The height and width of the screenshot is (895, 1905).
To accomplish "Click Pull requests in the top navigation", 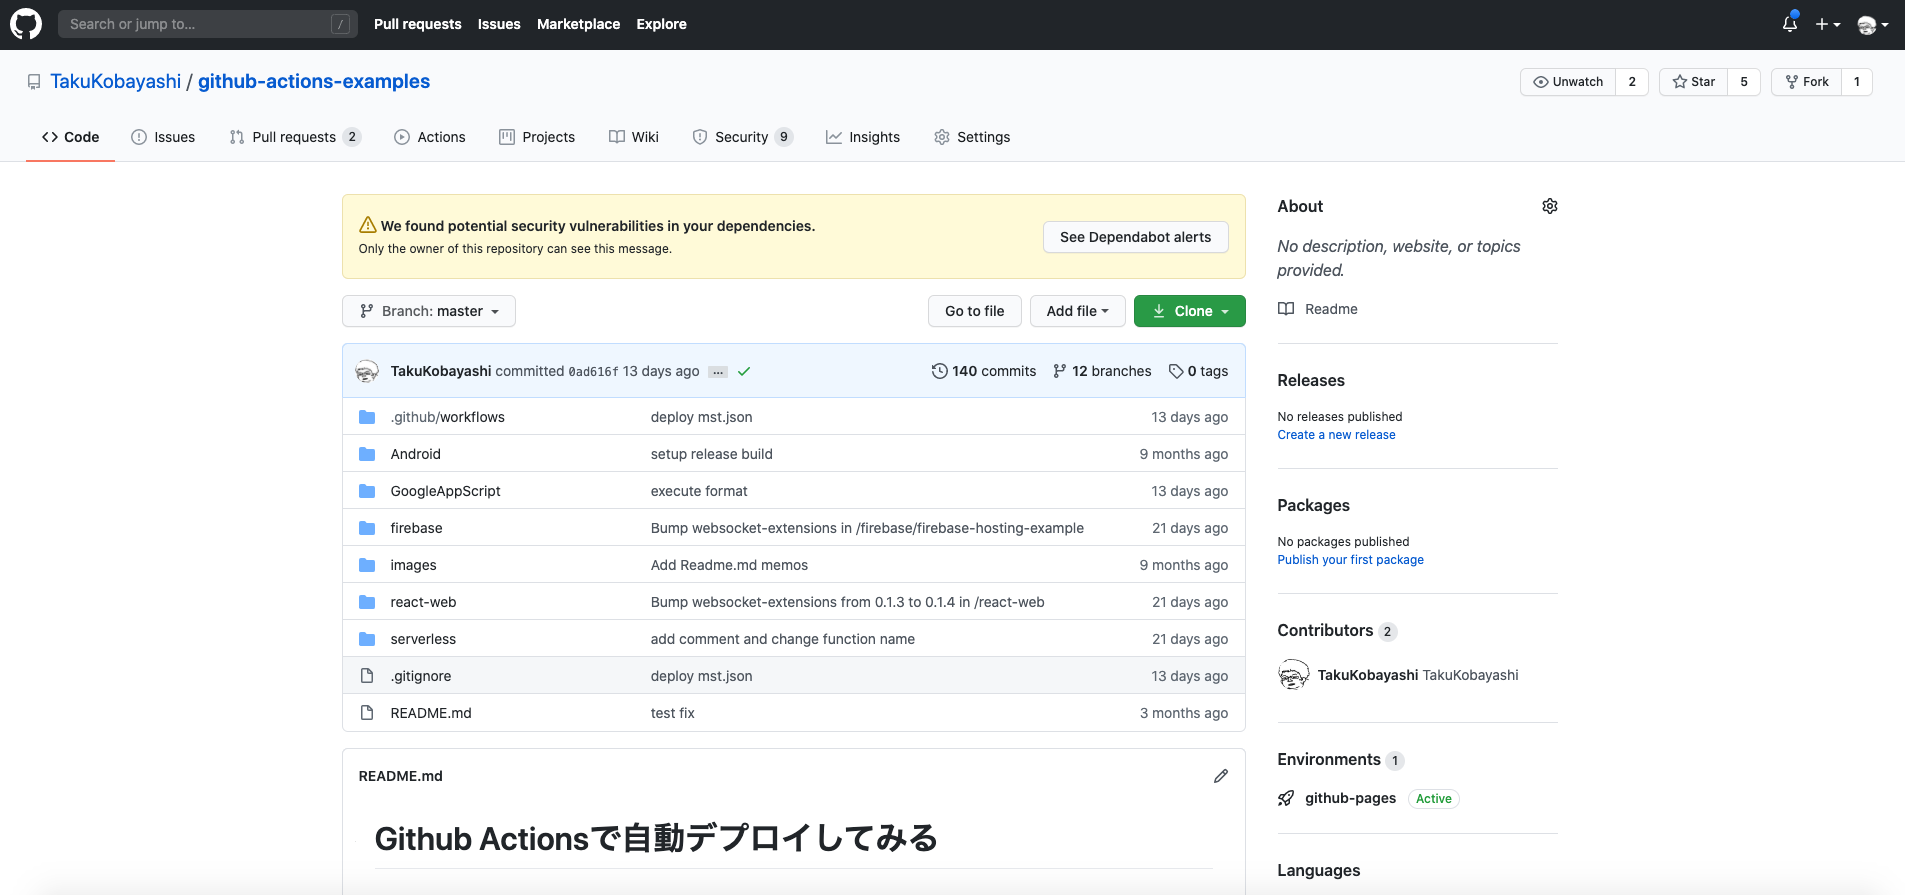I will click(x=418, y=24).
